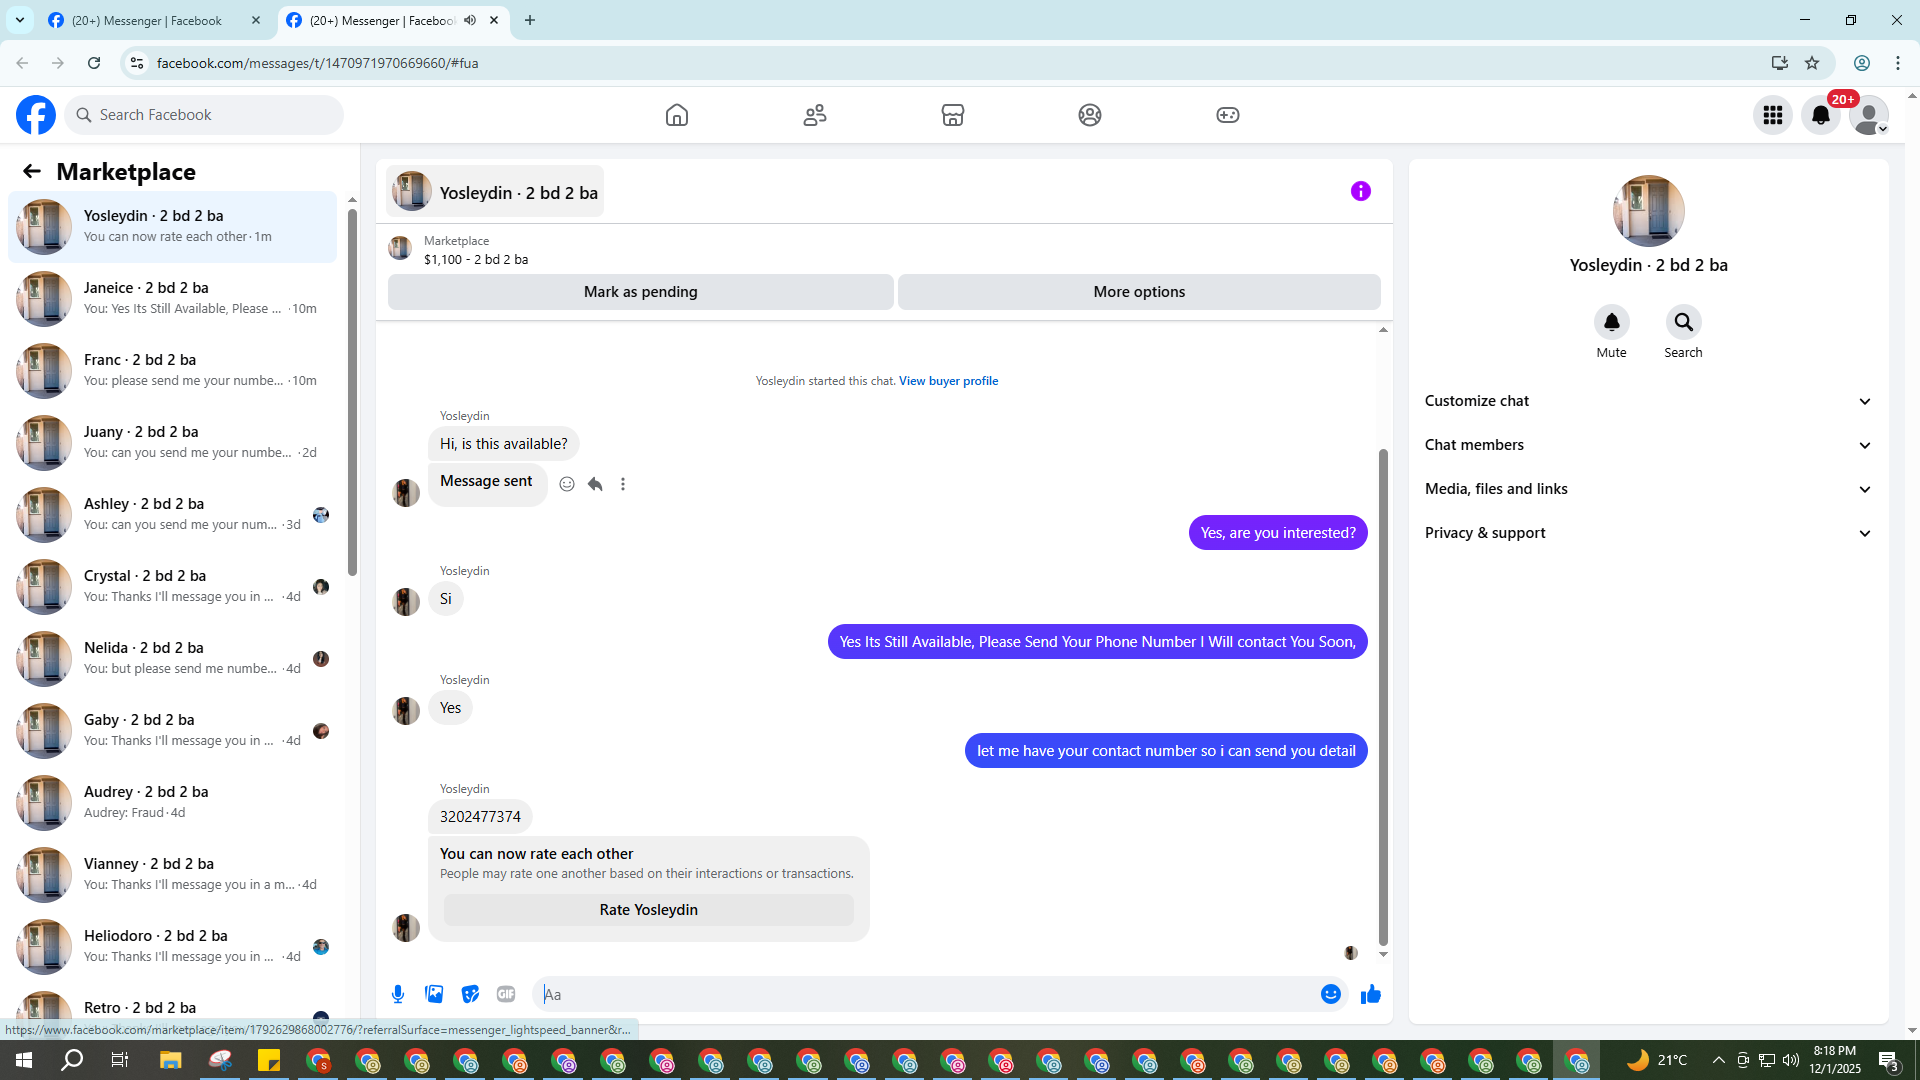Viewport: 1920px width, 1080px height.
Task: Mute the audio on the active browser tab
Action: coord(470,20)
